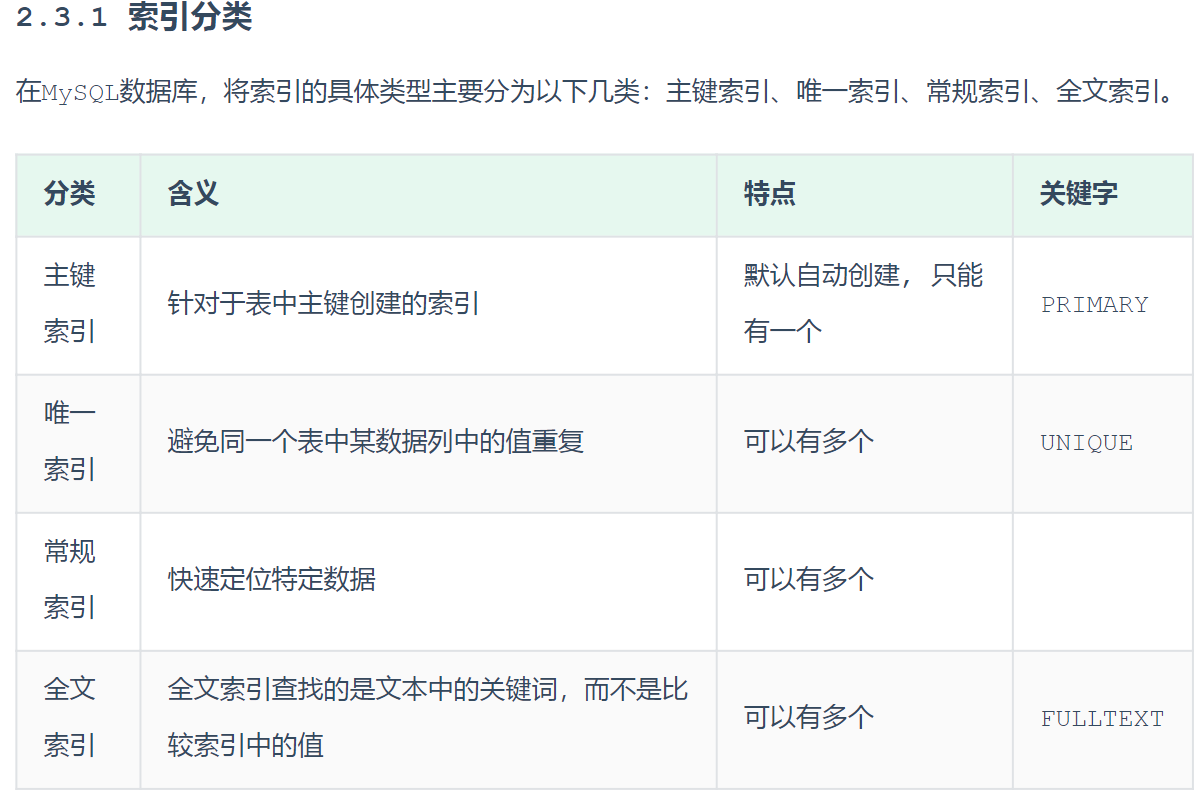Select the UNIQUE keyword
1201x809 pixels.
point(1086,443)
